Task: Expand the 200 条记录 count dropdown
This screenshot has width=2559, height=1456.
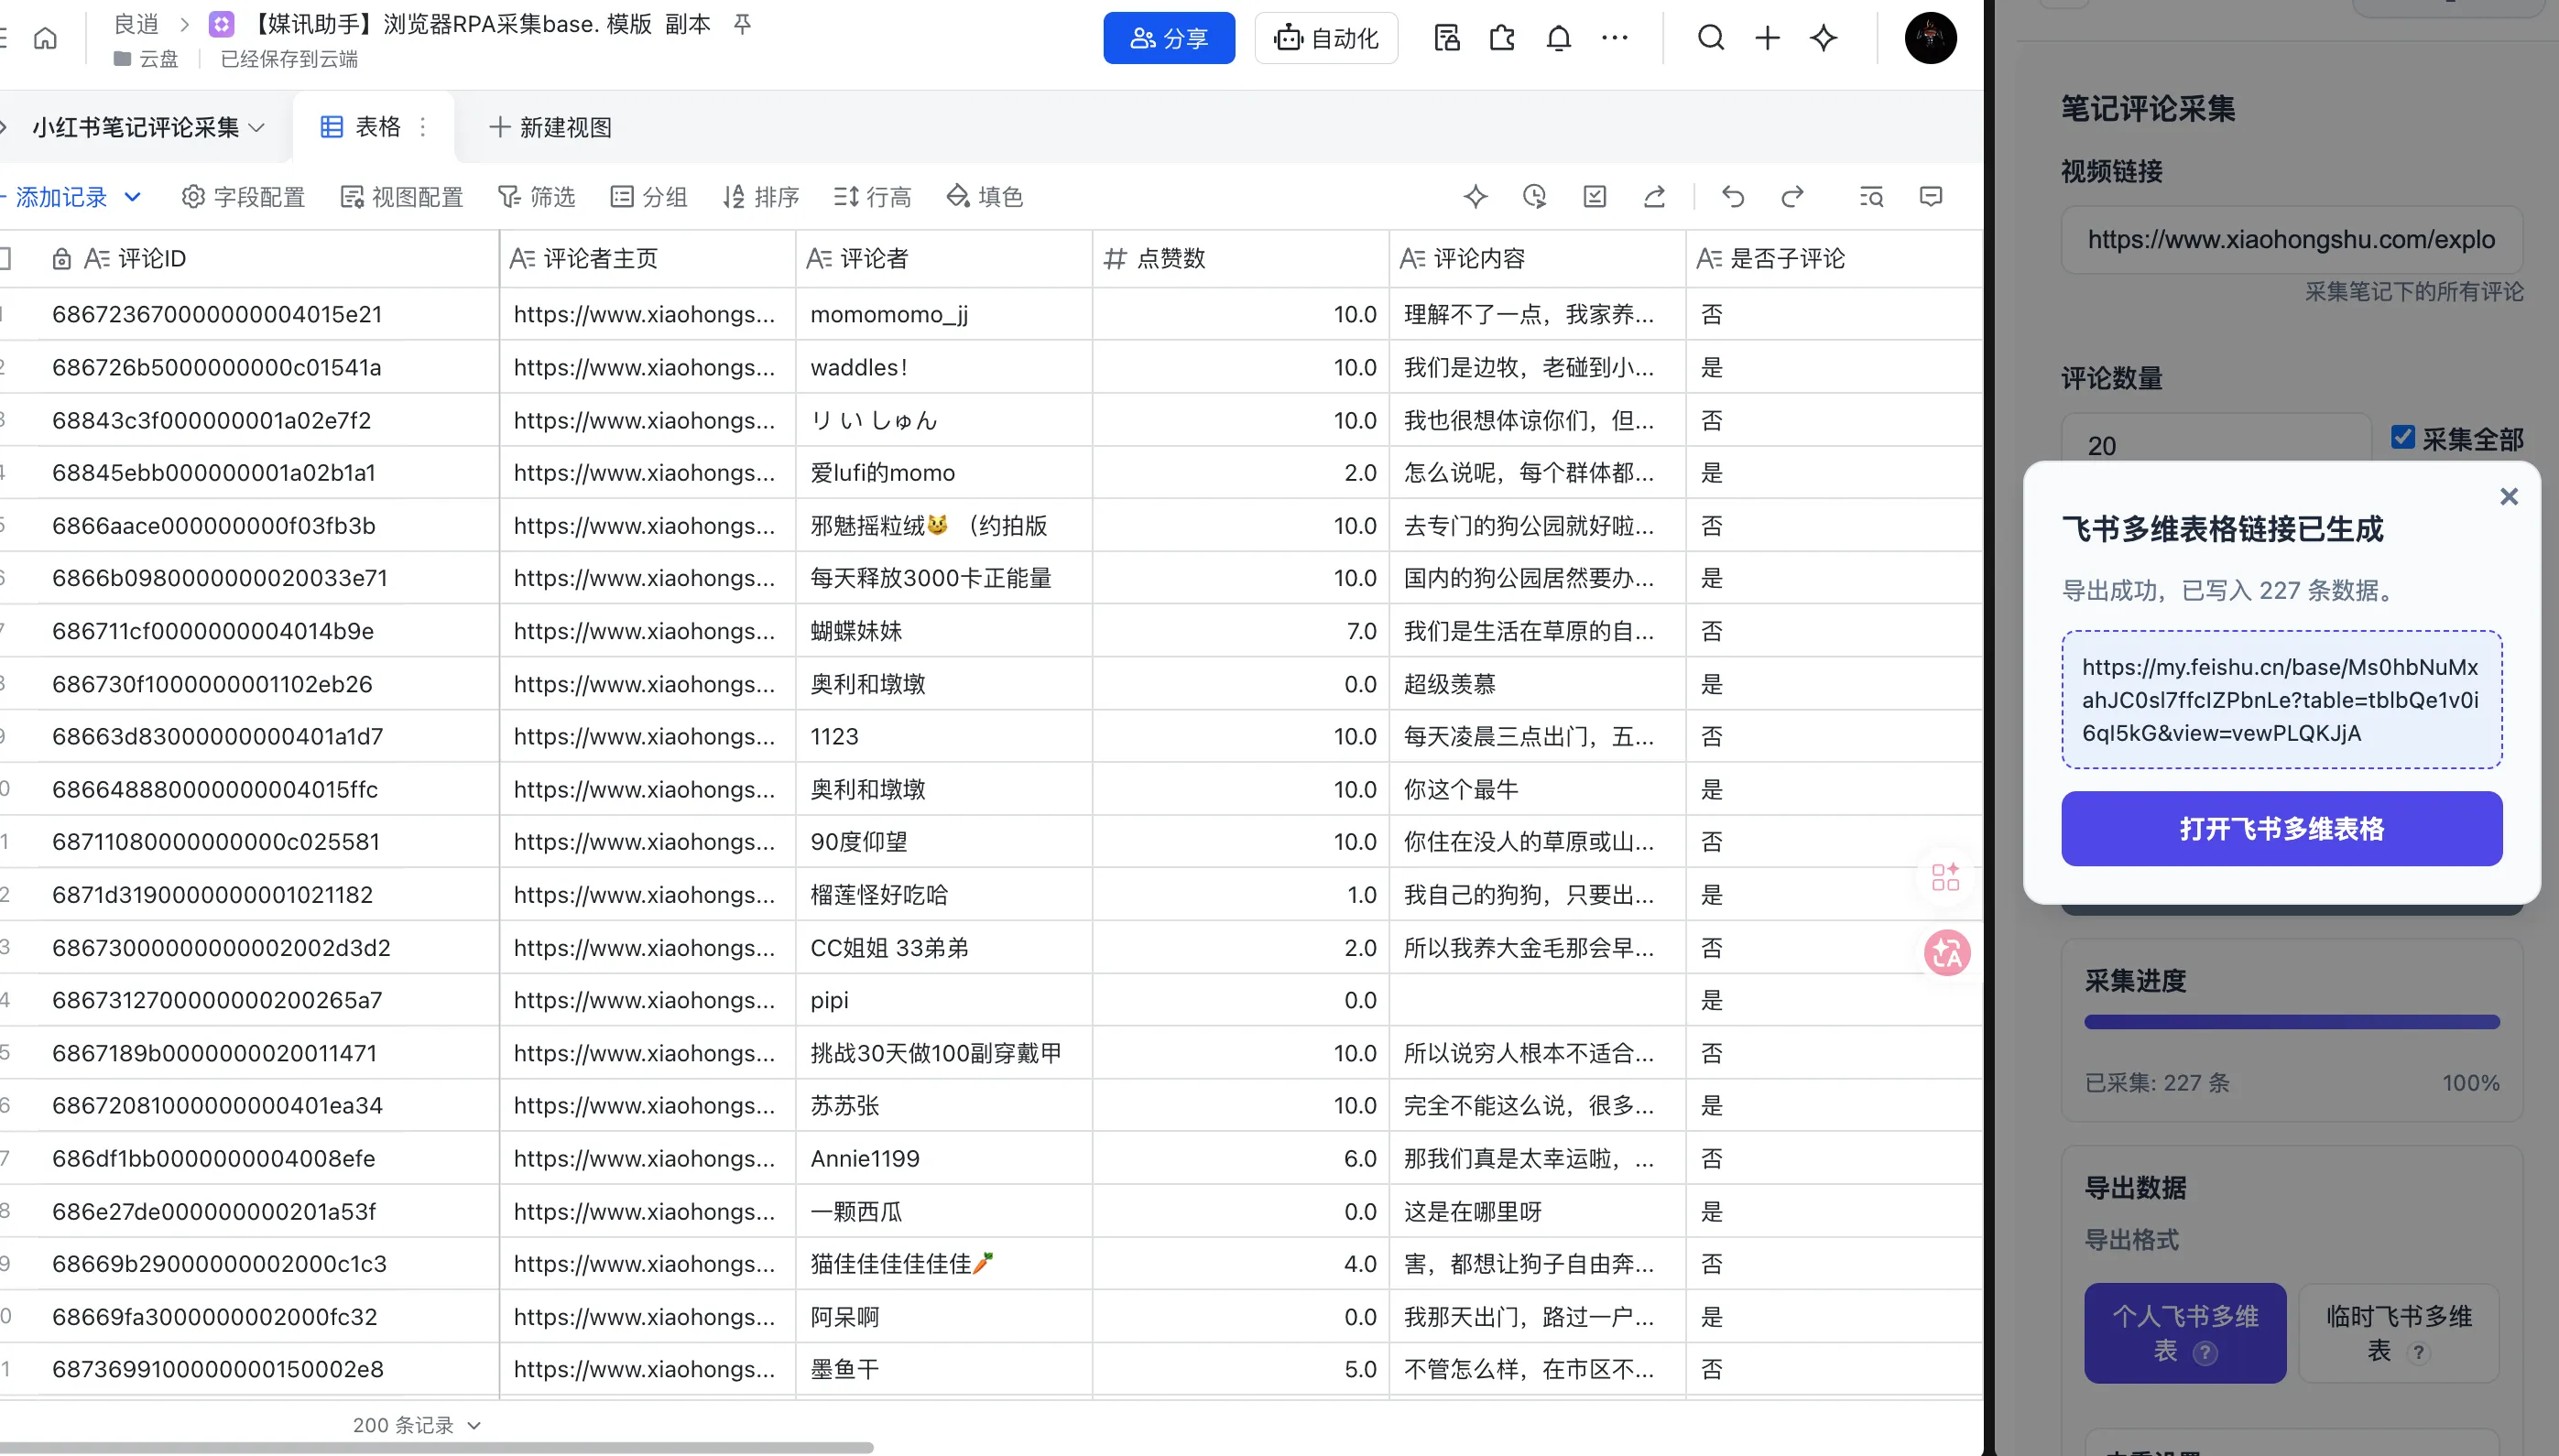Action: click(417, 1425)
